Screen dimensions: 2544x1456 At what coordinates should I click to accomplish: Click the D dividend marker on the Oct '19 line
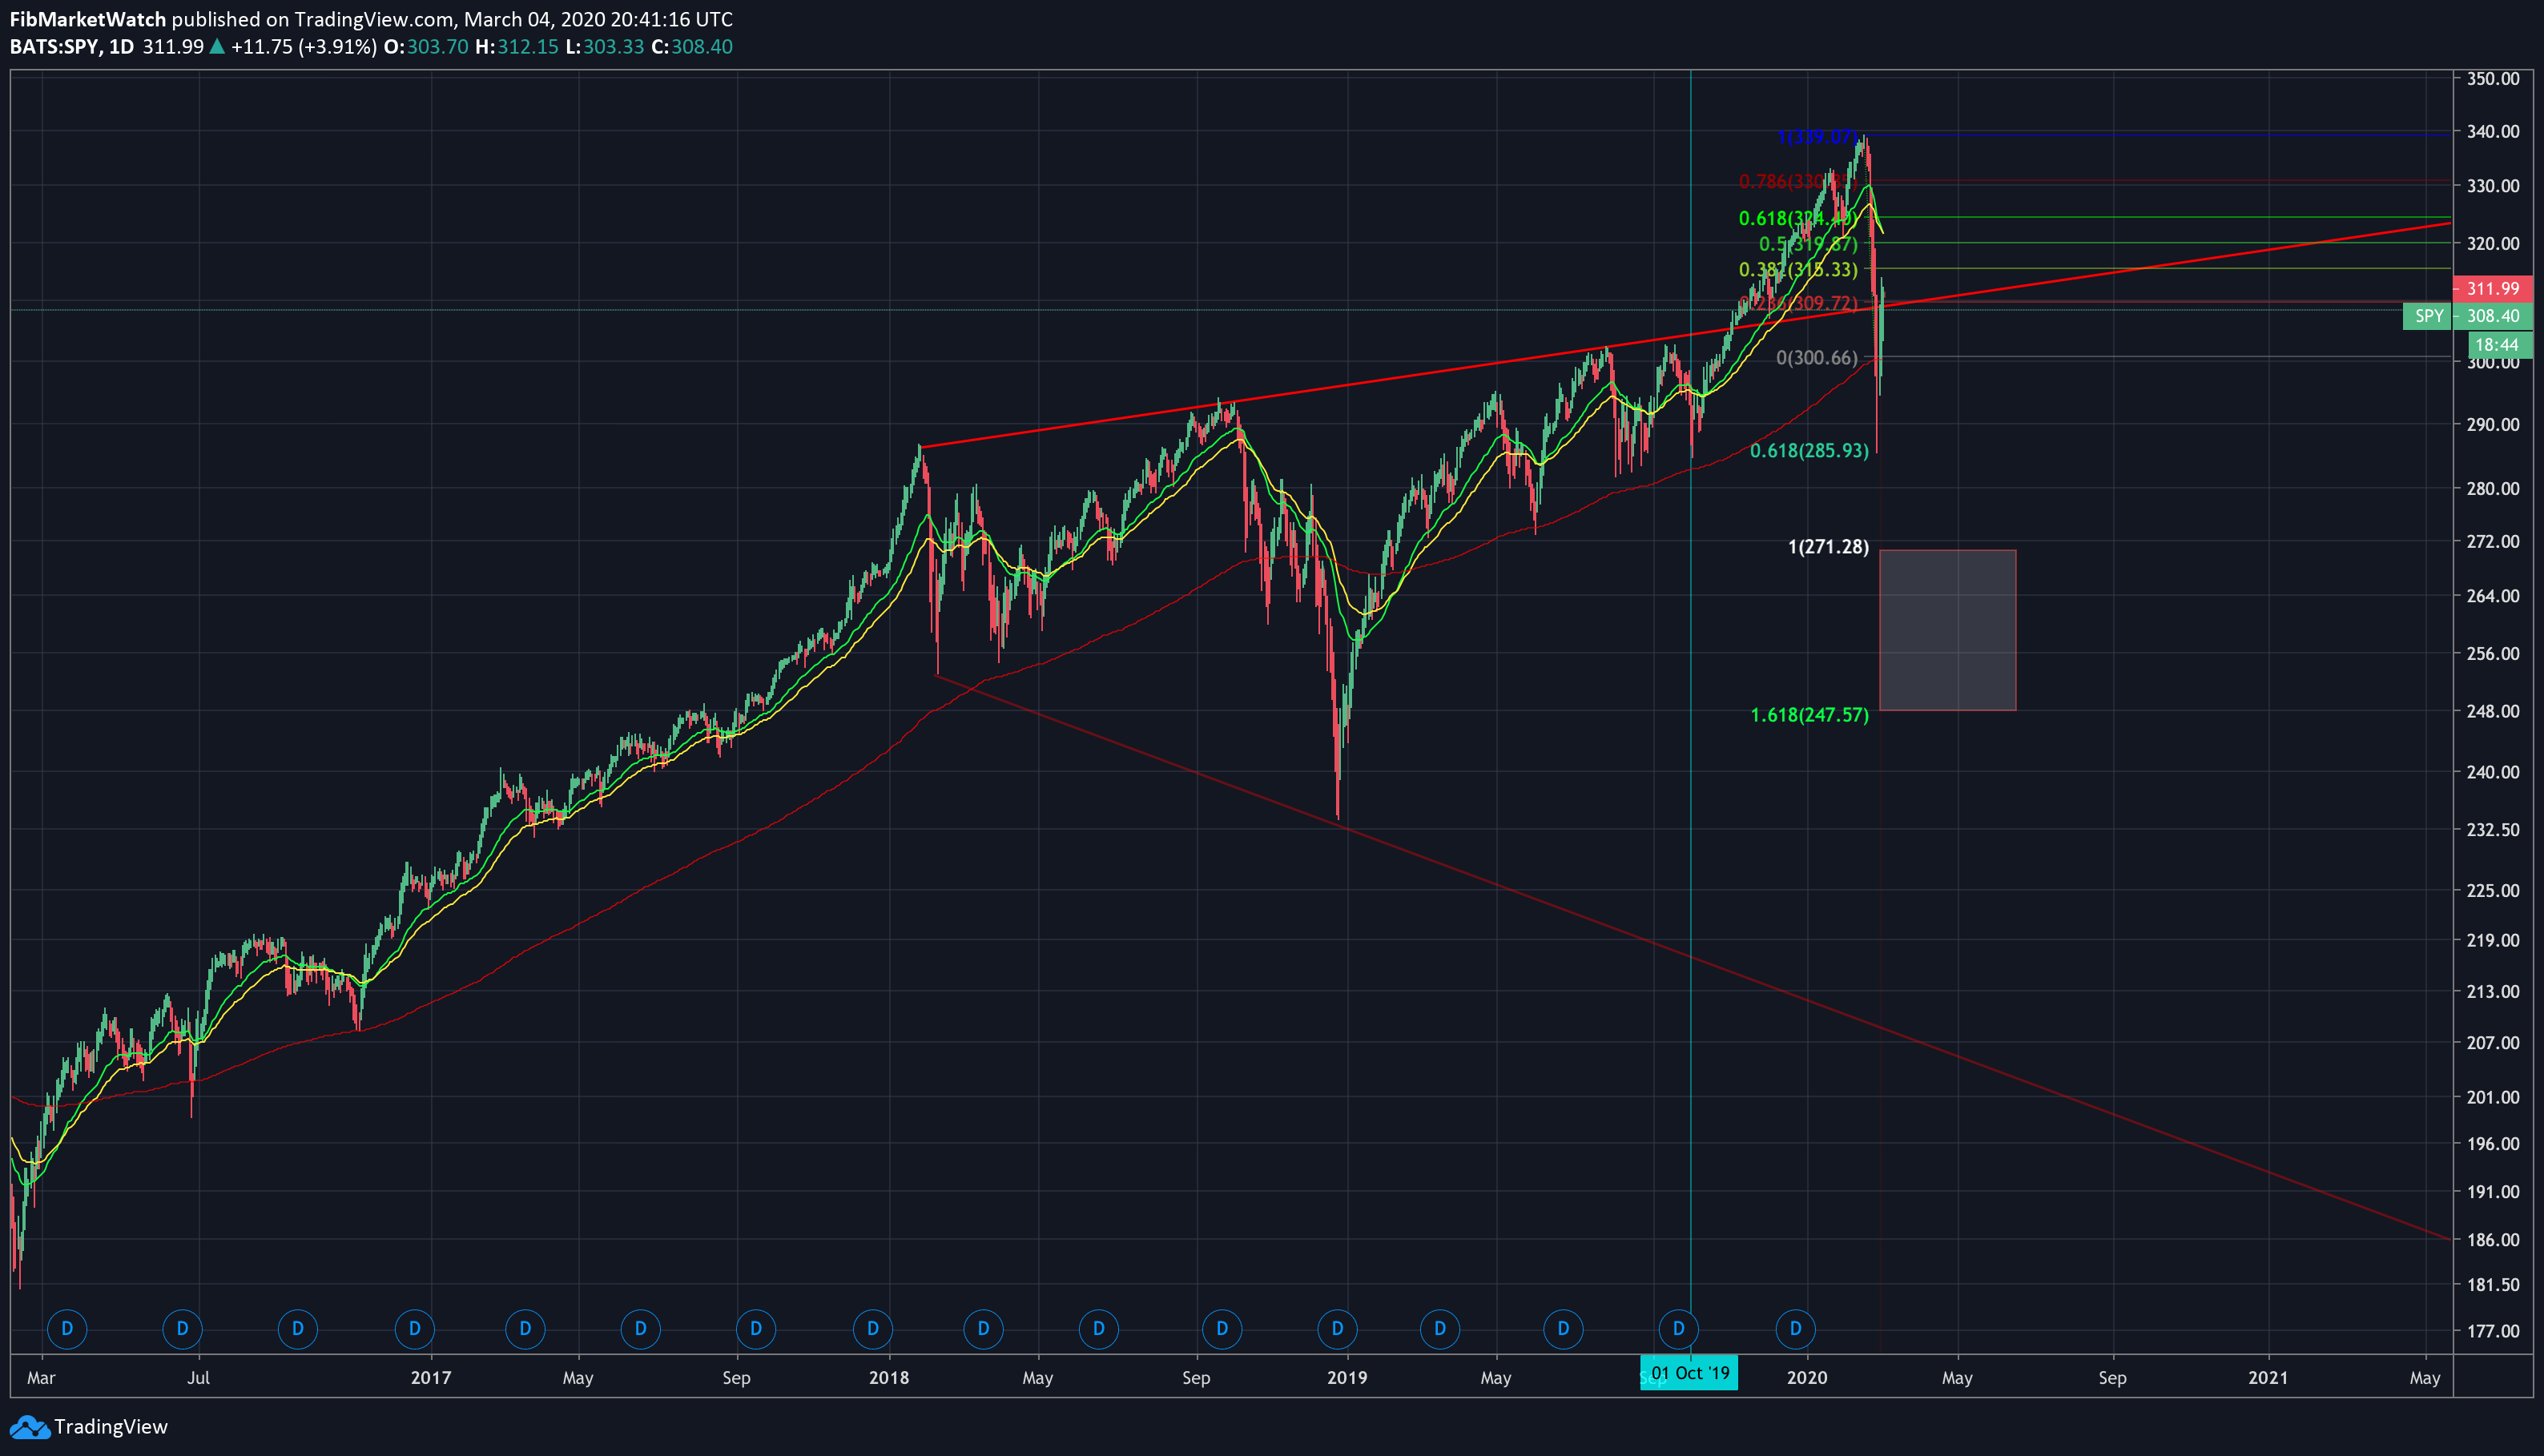point(1678,1329)
